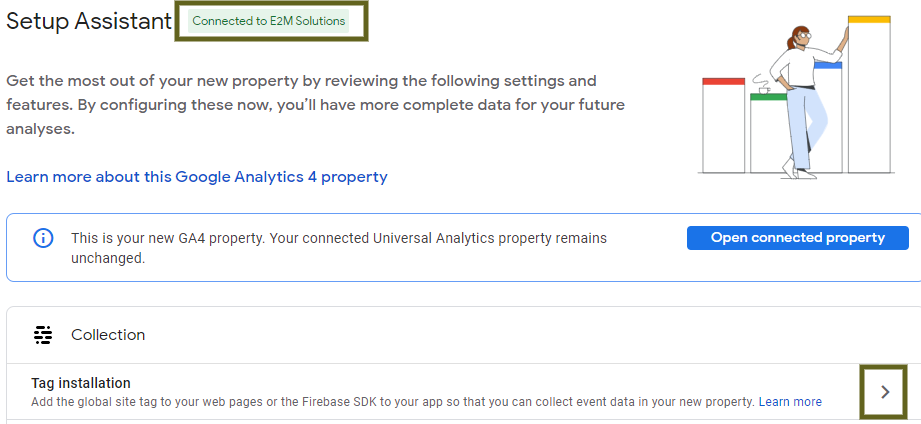Screen dimensions: 921x424
Task: Open the Tag installation row by its title
Action: [x=81, y=383]
